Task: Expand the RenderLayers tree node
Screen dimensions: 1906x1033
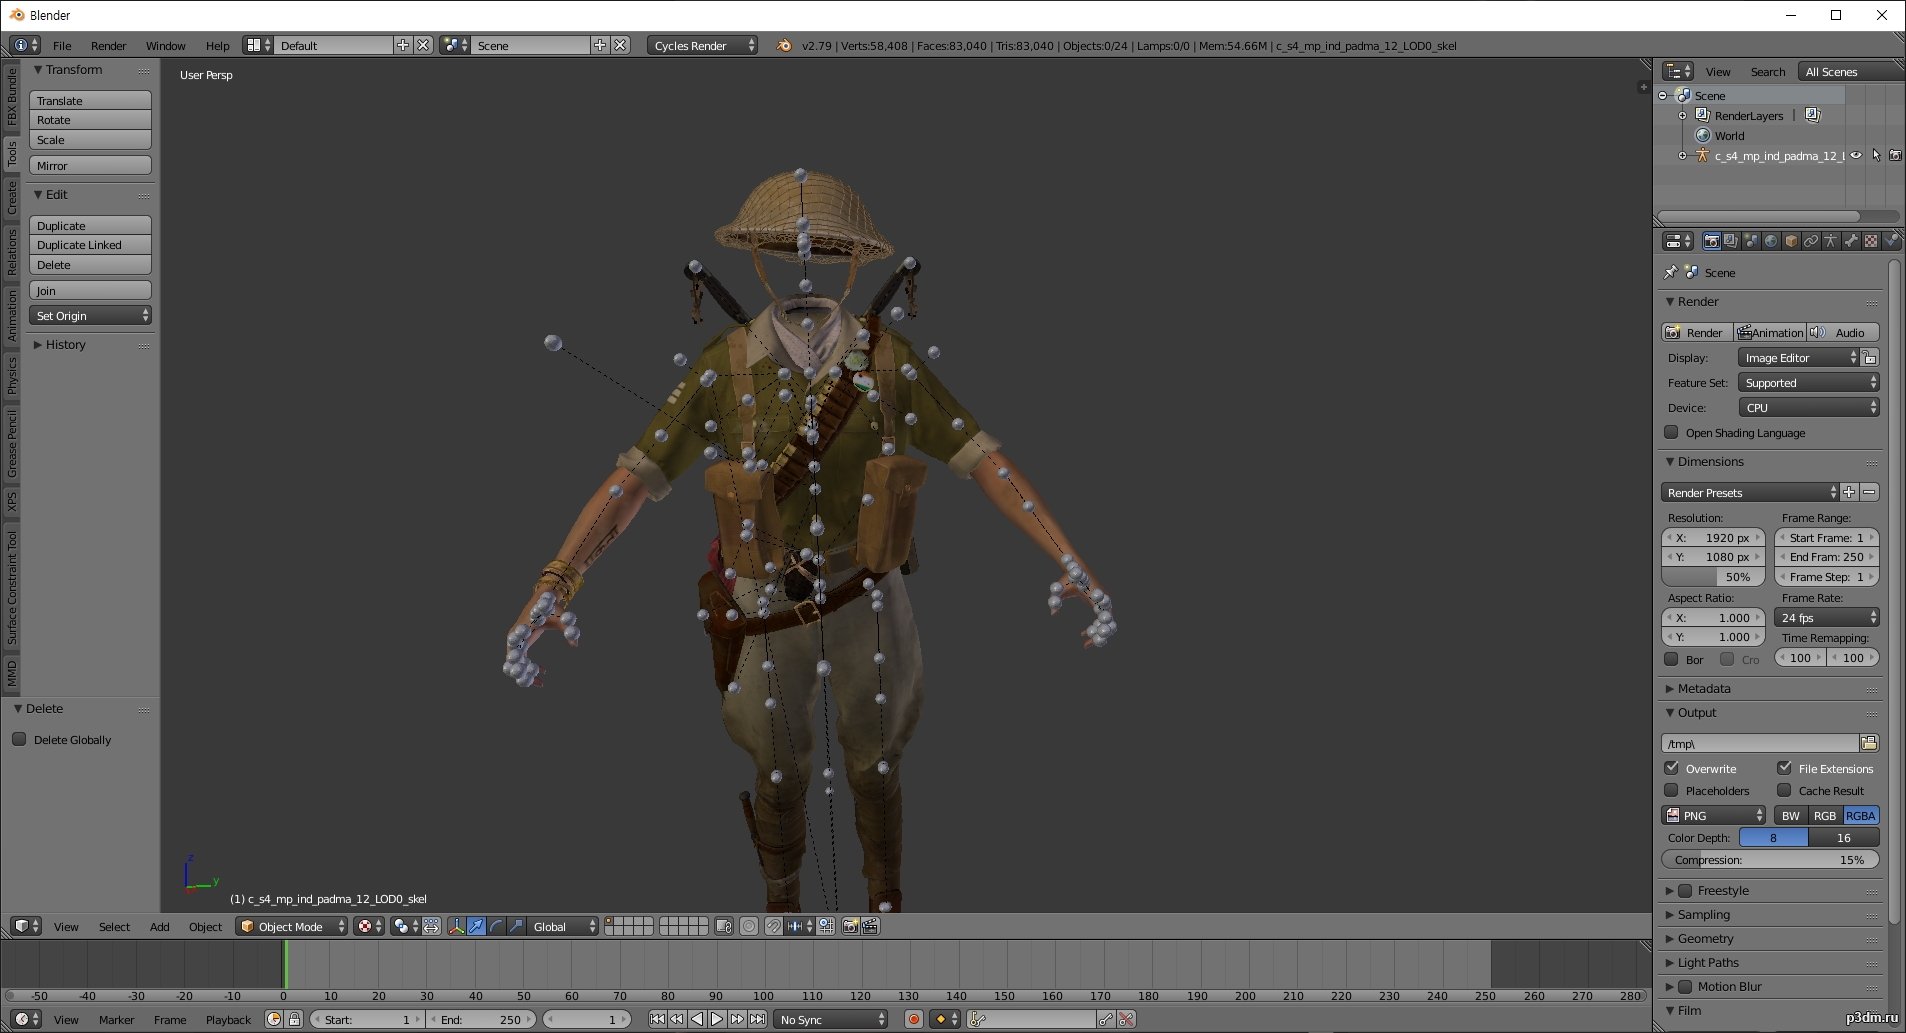Action: [1682, 116]
